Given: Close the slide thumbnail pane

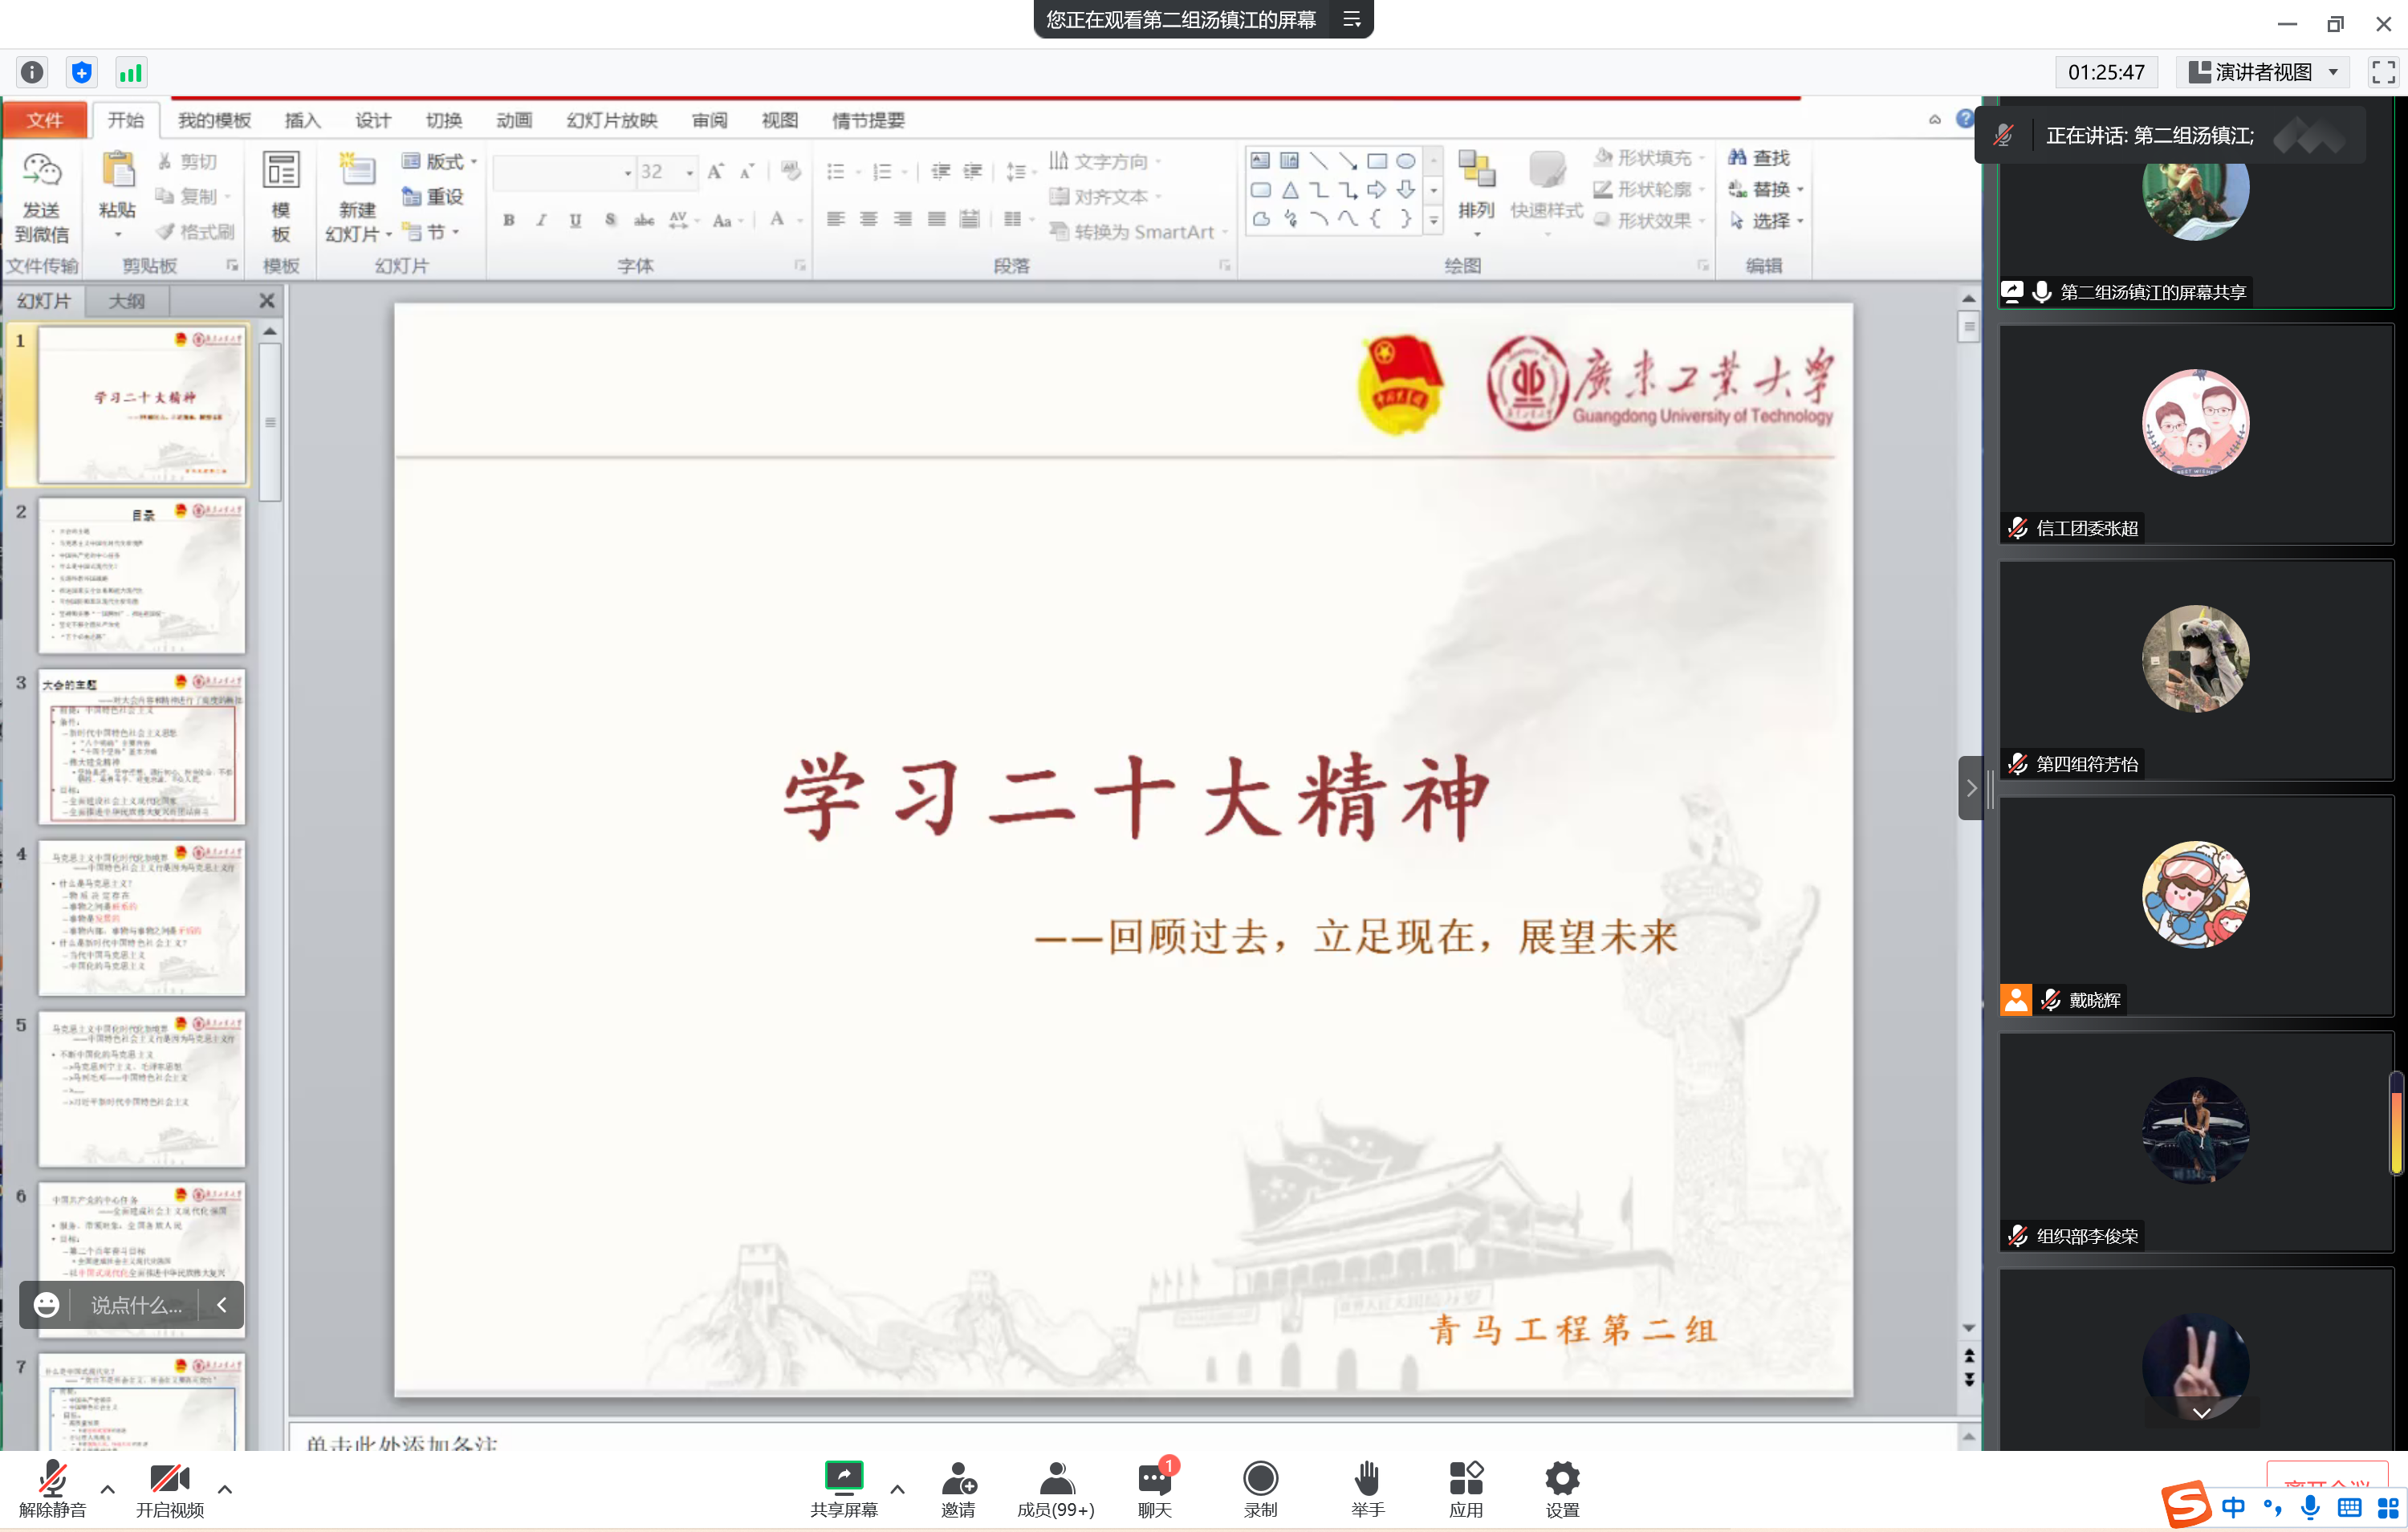Looking at the screenshot, I should (x=267, y=300).
